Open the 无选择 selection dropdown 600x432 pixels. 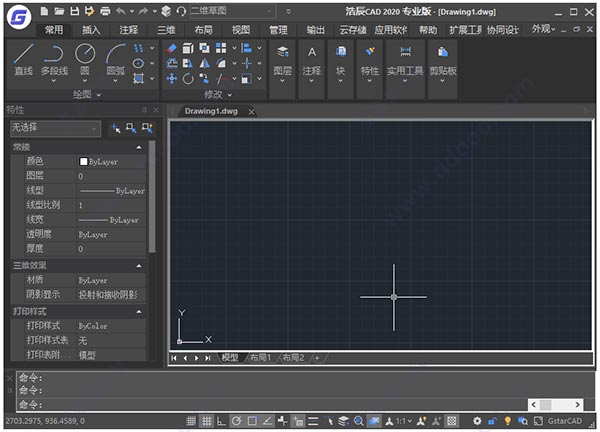click(x=55, y=128)
